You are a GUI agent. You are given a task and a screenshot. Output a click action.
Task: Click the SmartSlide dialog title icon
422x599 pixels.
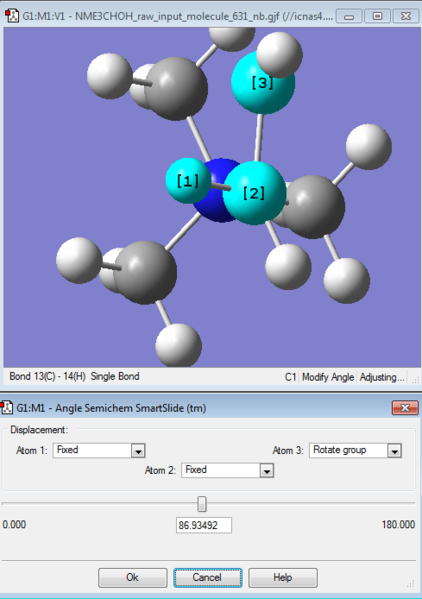6,407
